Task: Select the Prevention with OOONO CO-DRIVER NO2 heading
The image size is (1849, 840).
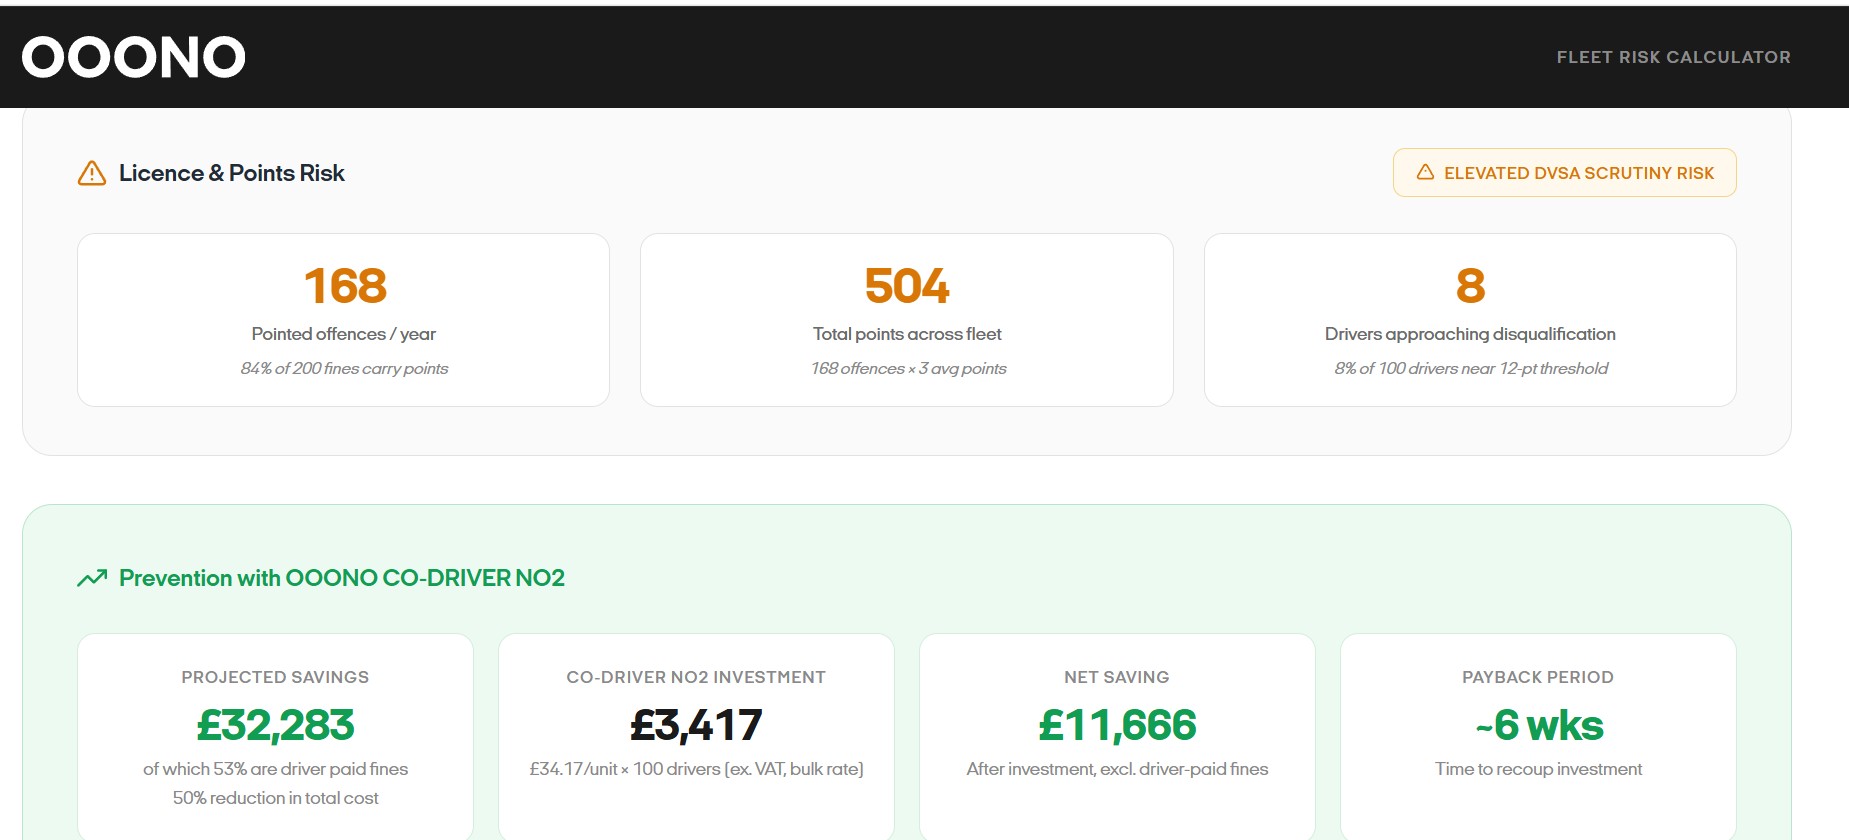Action: pyautogui.click(x=342, y=578)
